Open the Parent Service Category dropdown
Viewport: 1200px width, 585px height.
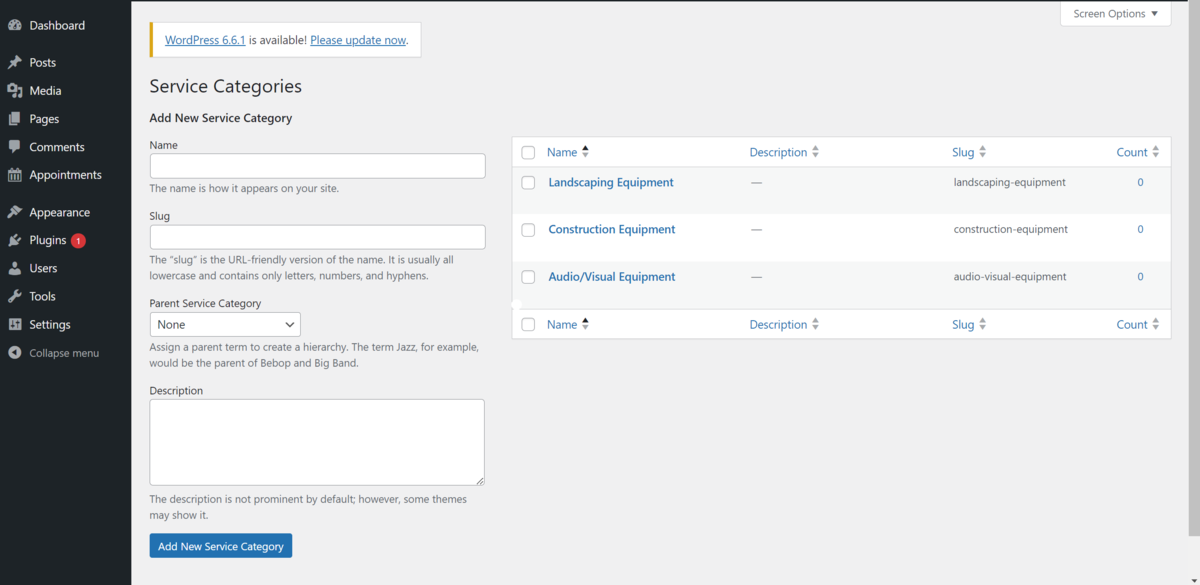tap(225, 324)
